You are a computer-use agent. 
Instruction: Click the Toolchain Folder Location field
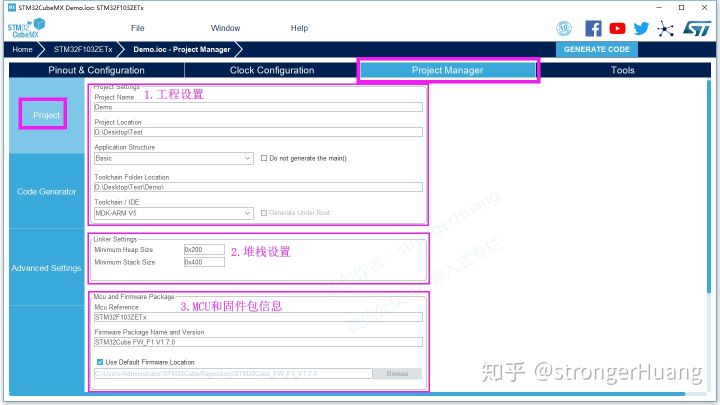(258, 187)
